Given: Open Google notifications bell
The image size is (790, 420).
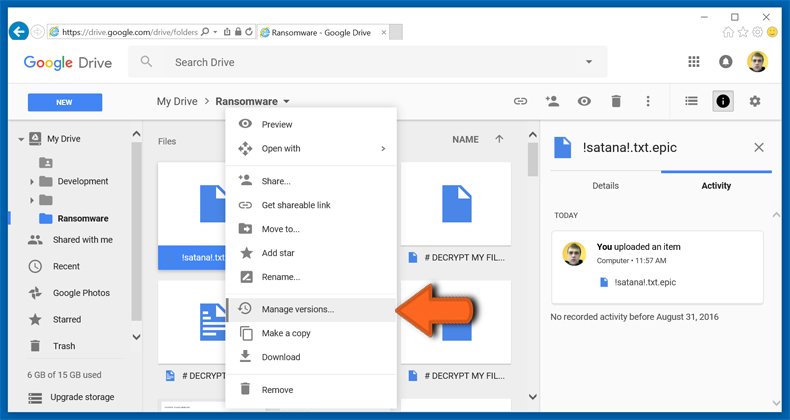Looking at the screenshot, I should [726, 61].
